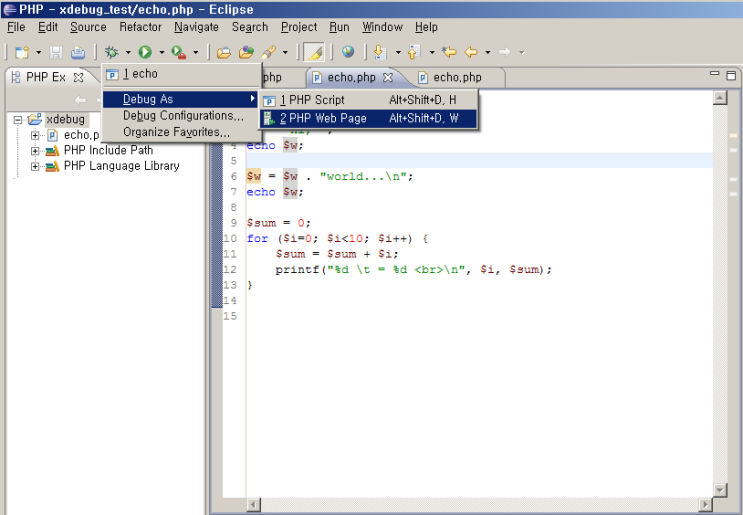Click the editor vertical scrollbar up arrow
This screenshot has height=515, width=743.
point(720,98)
